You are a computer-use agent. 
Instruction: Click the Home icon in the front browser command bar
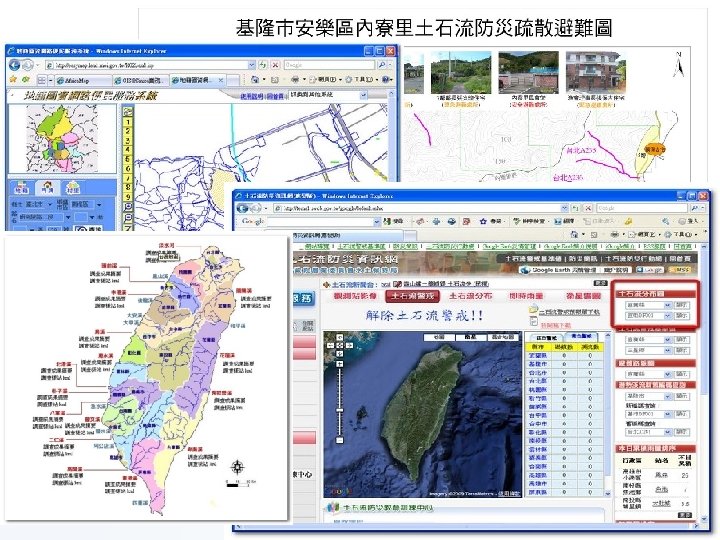[574, 234]
